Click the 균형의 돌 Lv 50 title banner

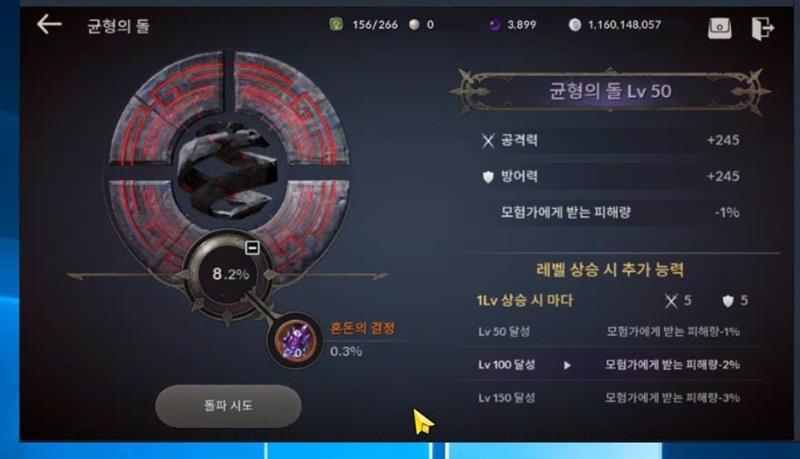610,91
